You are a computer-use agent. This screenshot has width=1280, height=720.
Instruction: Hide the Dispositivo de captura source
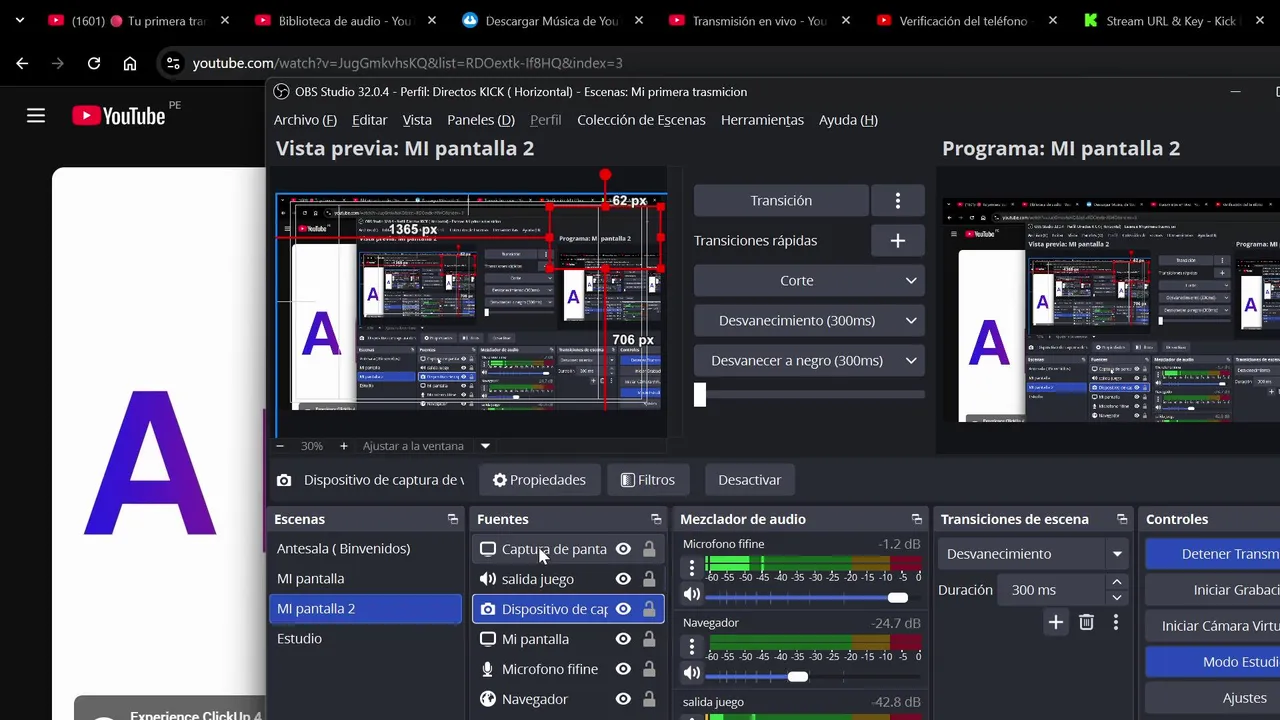tap(623, 609)
